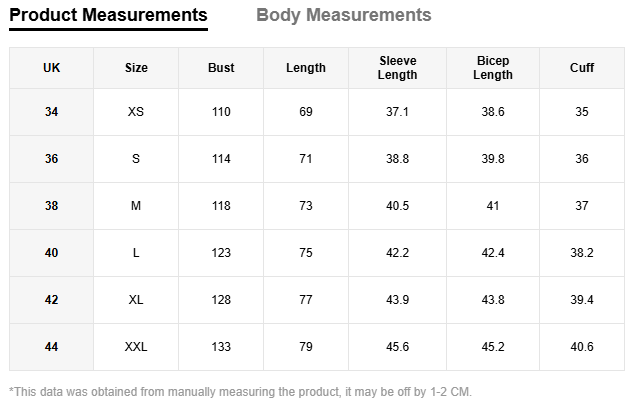Switch to the Body Measurements tab
The width and height of the screenshot is (634, 405).
[x=343, y=15]
